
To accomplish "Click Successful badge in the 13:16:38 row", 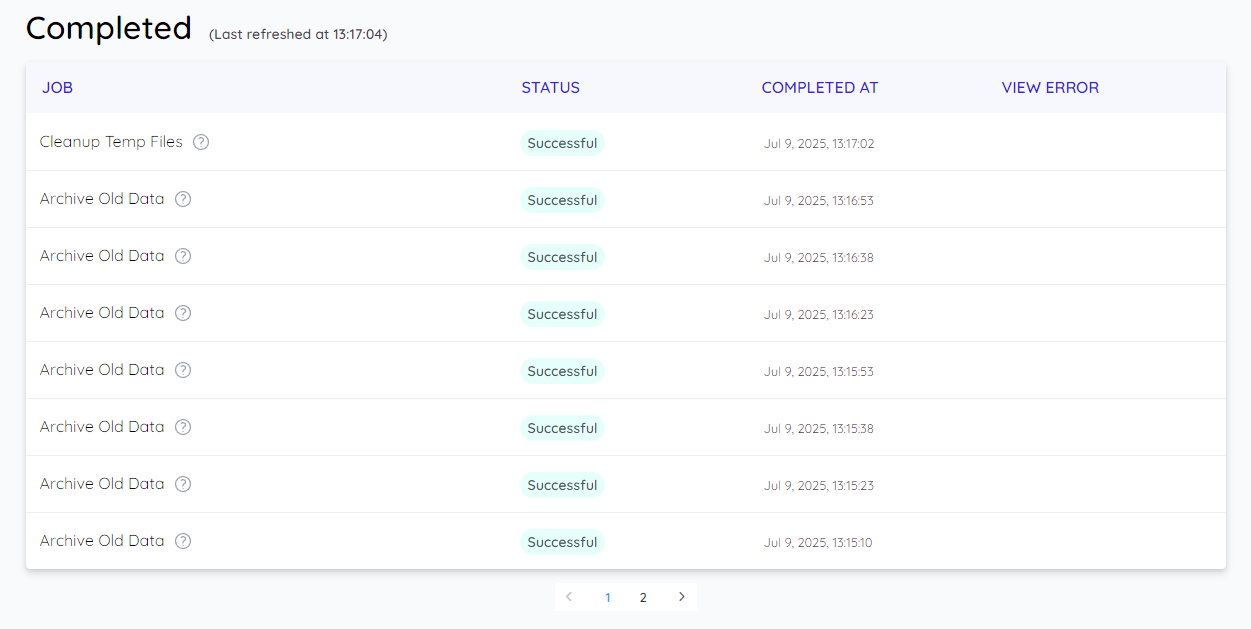I will coord(562,257).
